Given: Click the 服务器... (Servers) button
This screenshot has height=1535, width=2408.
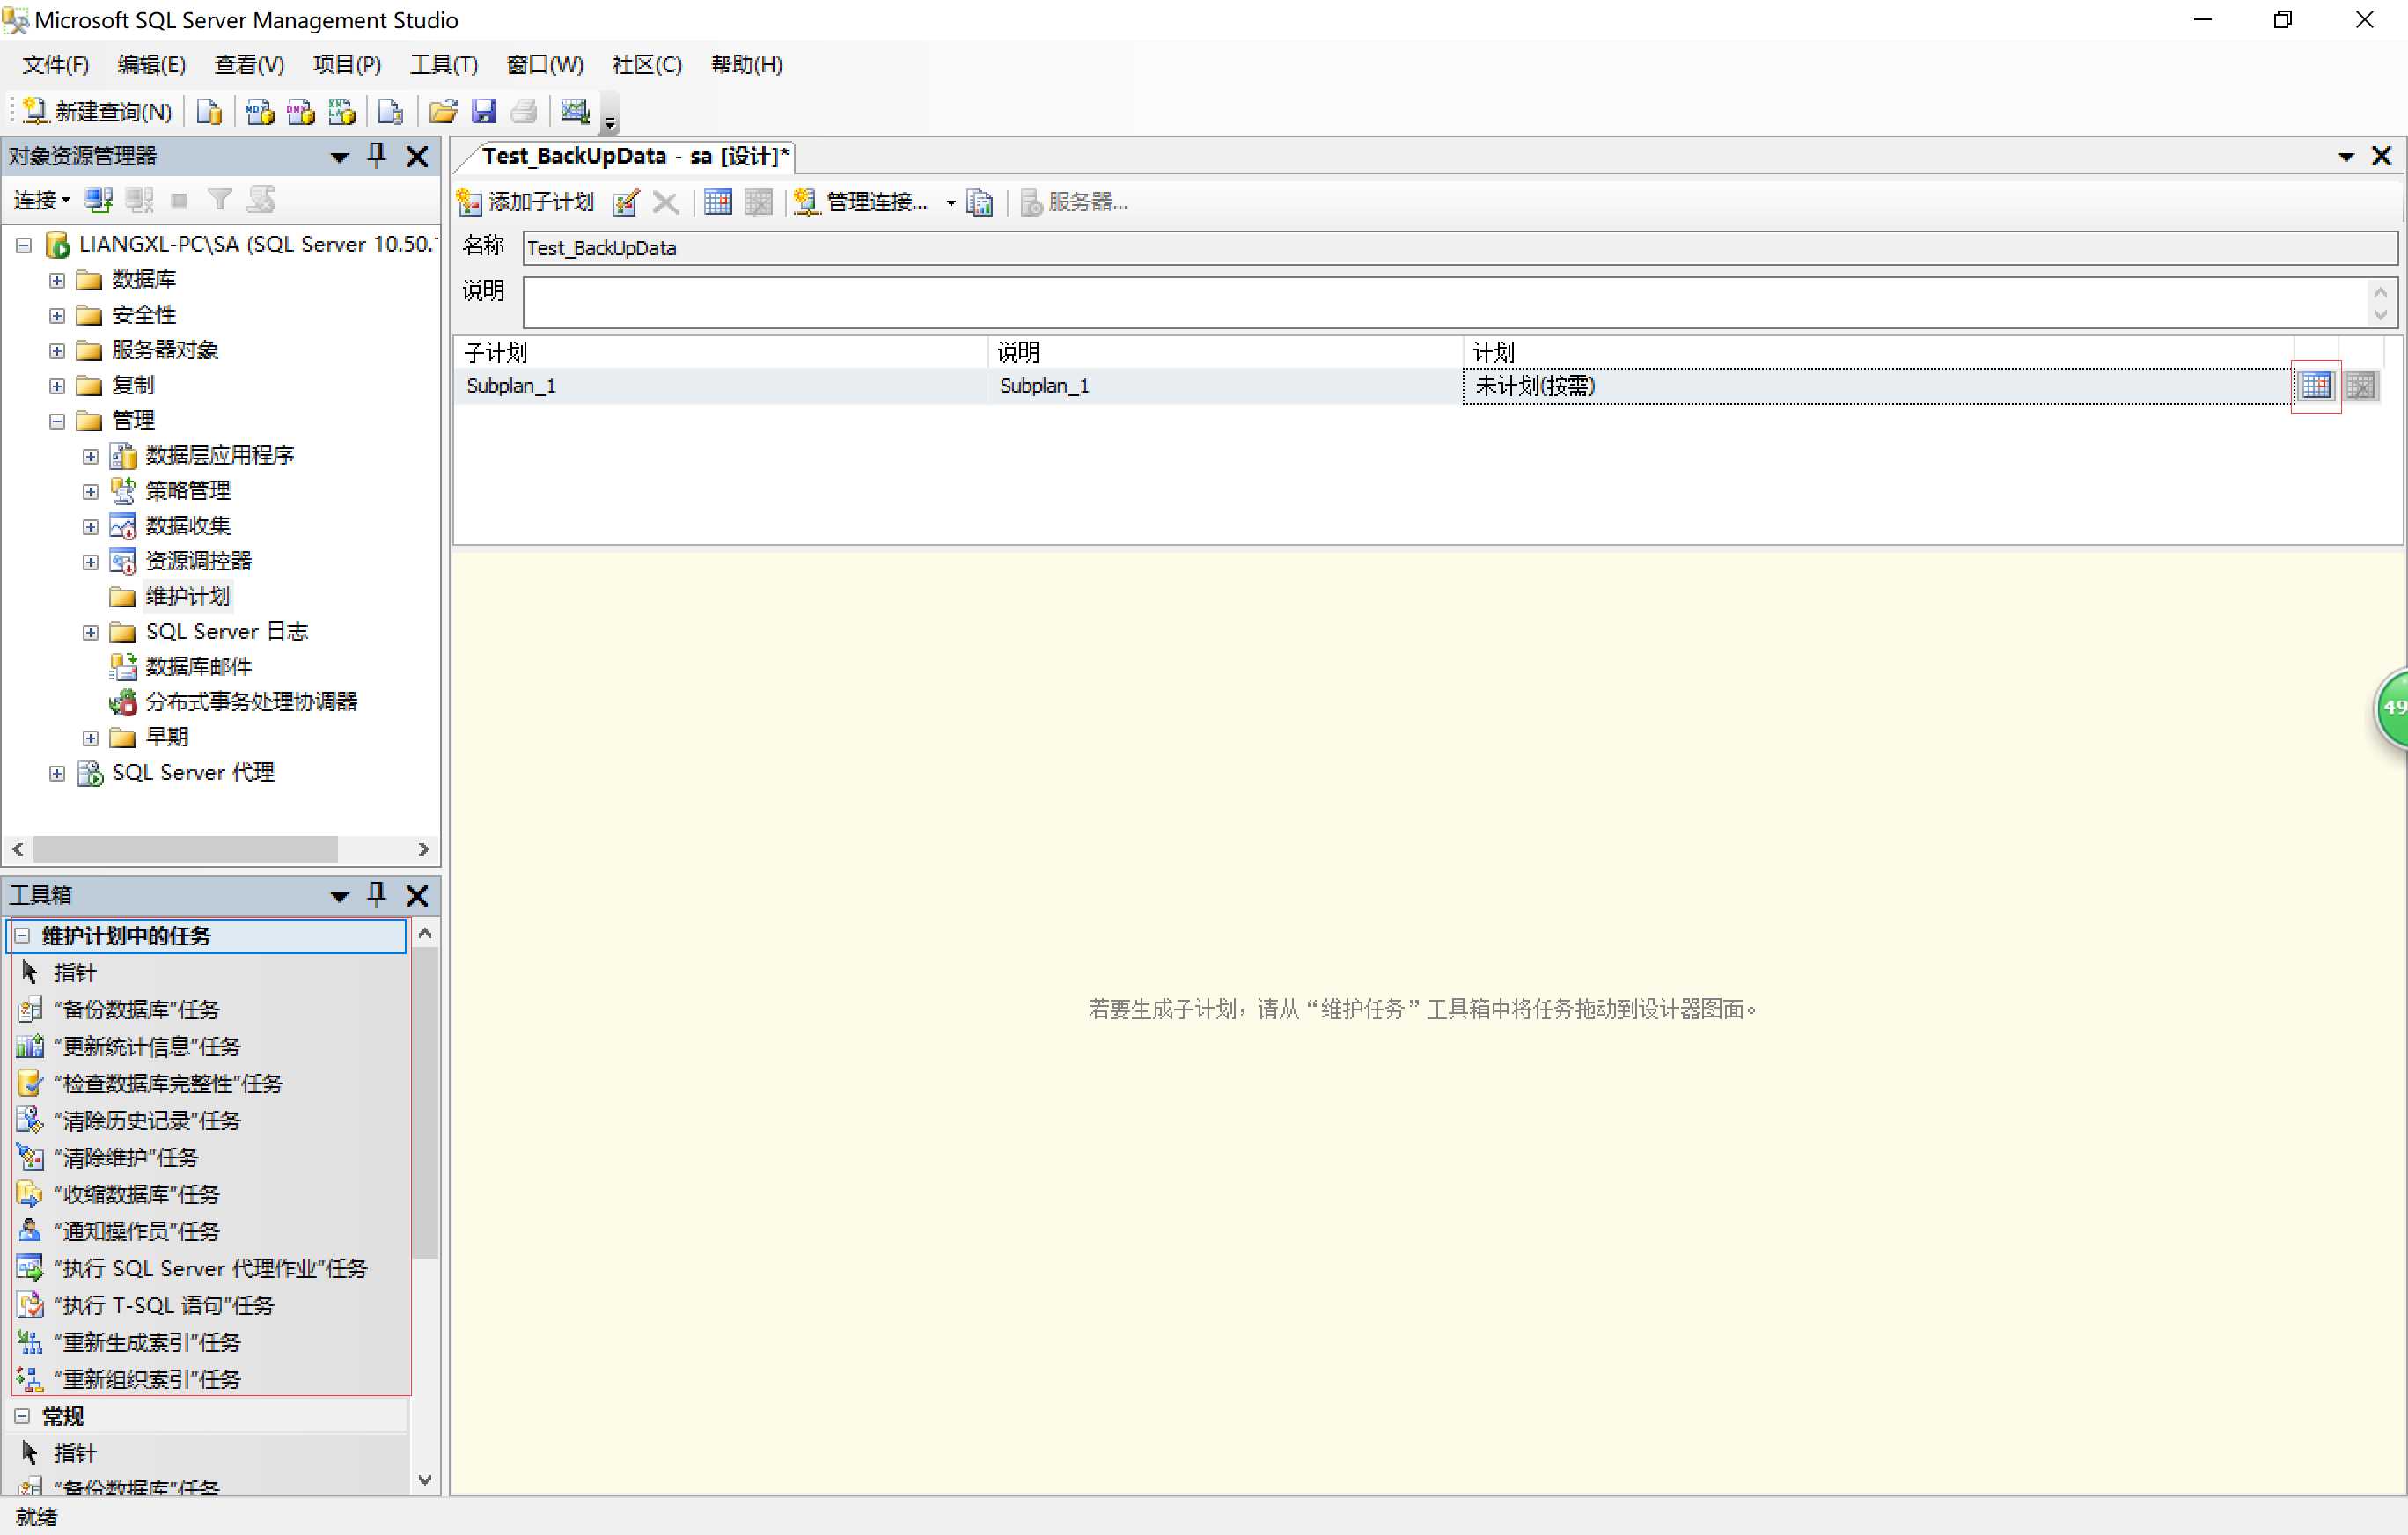Looking at the screenshot, I should (1074, 202).
